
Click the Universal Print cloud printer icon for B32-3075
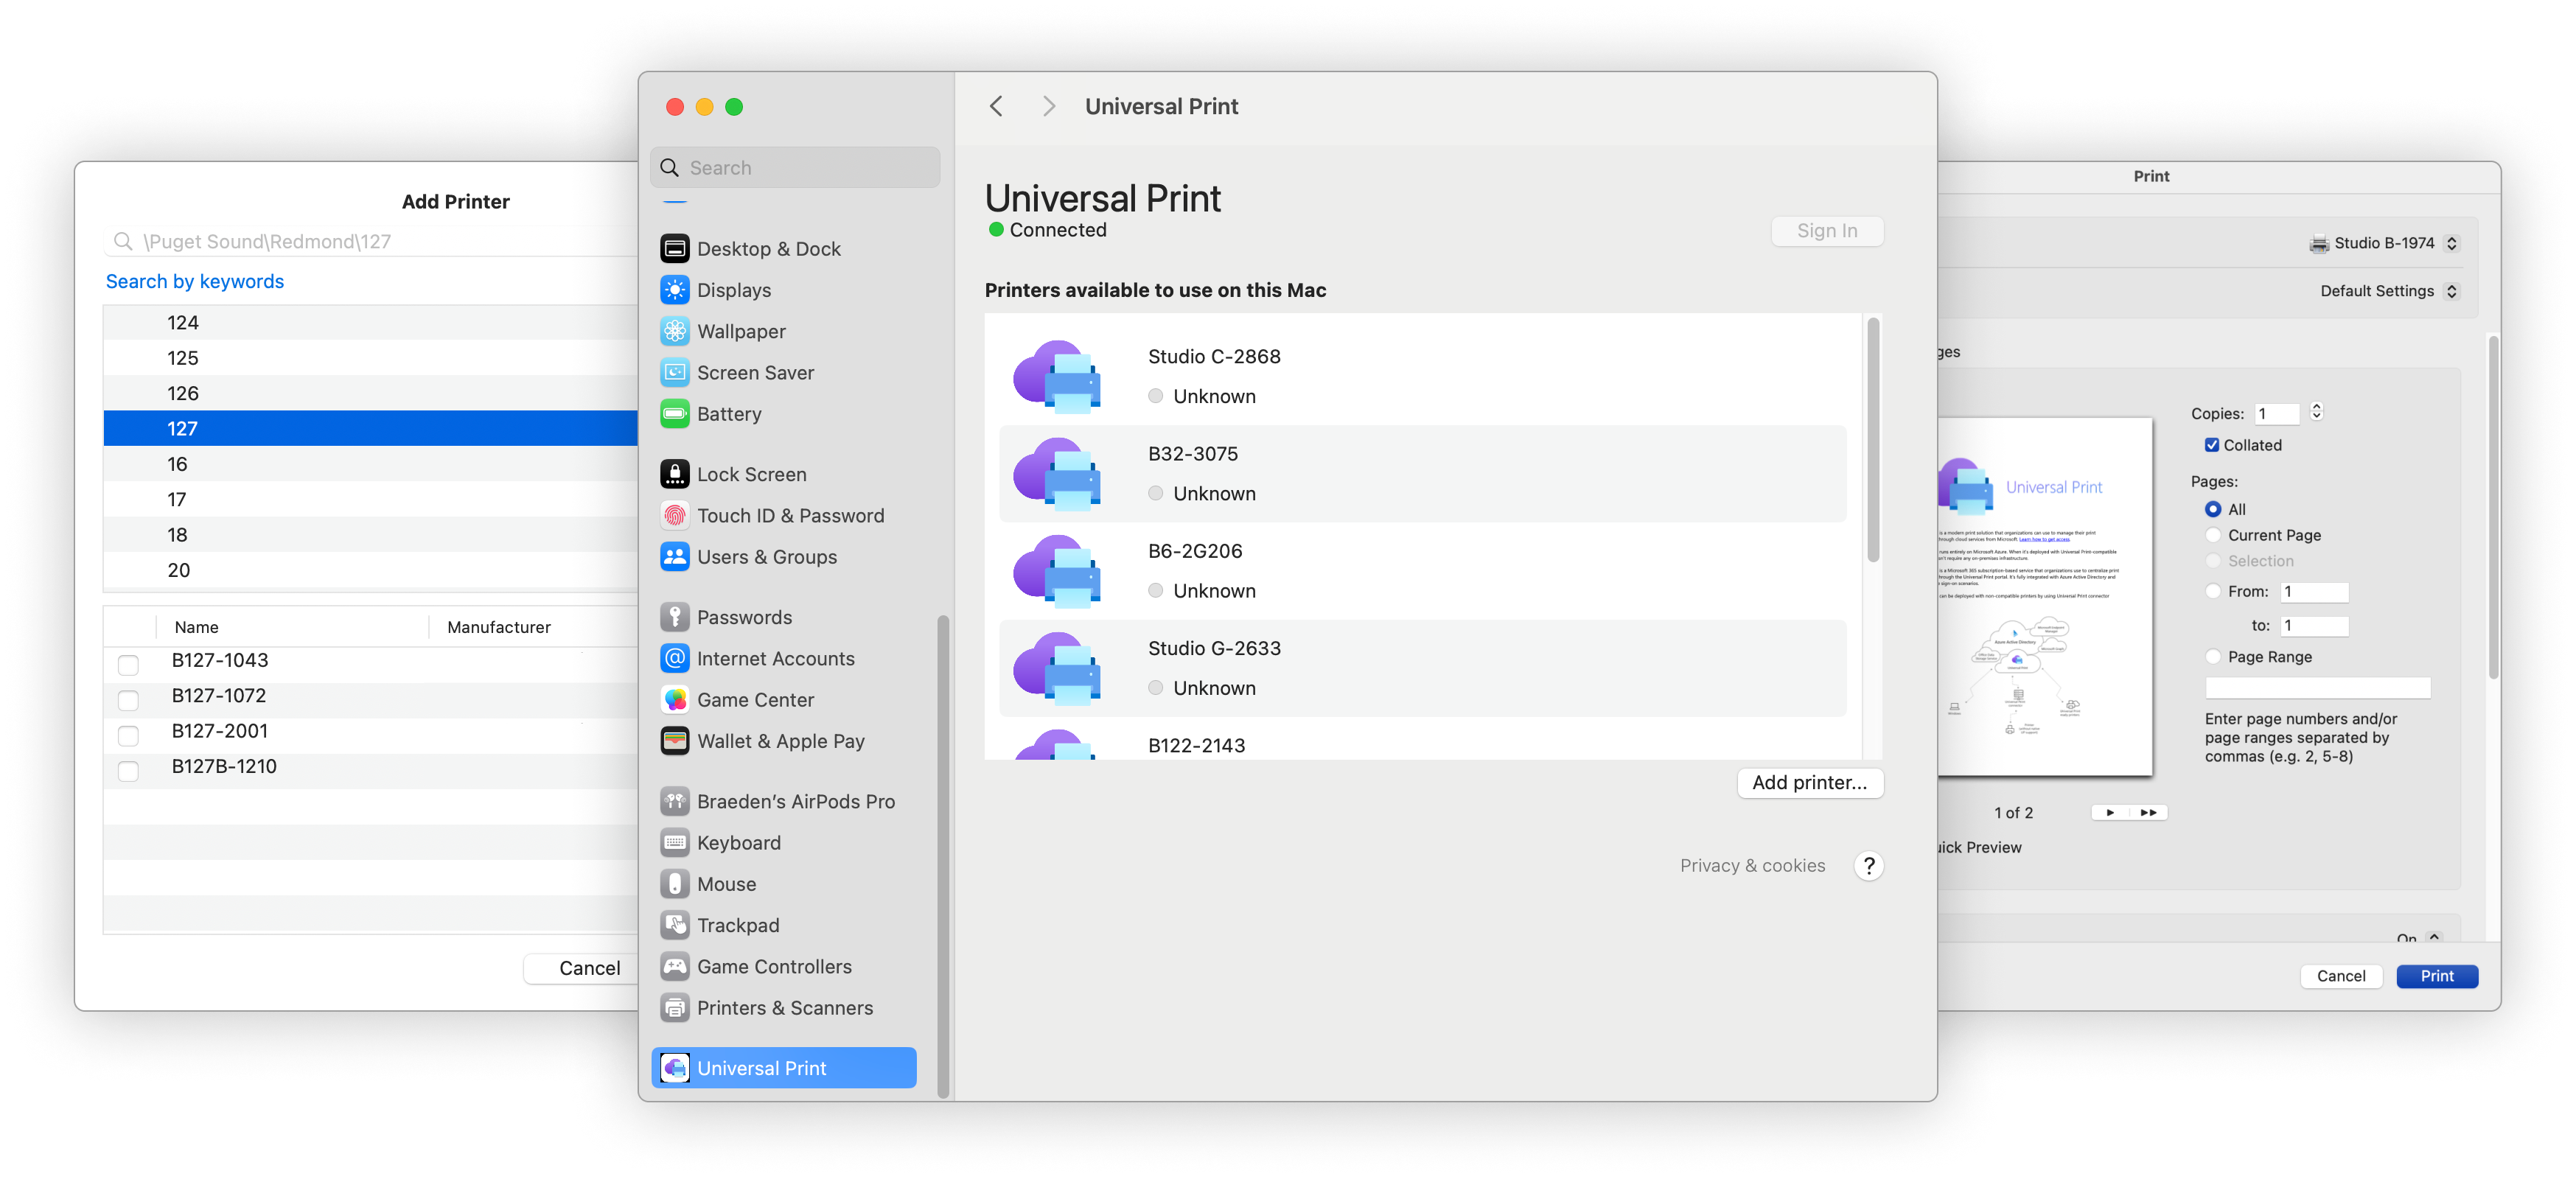pos(1063,473)
